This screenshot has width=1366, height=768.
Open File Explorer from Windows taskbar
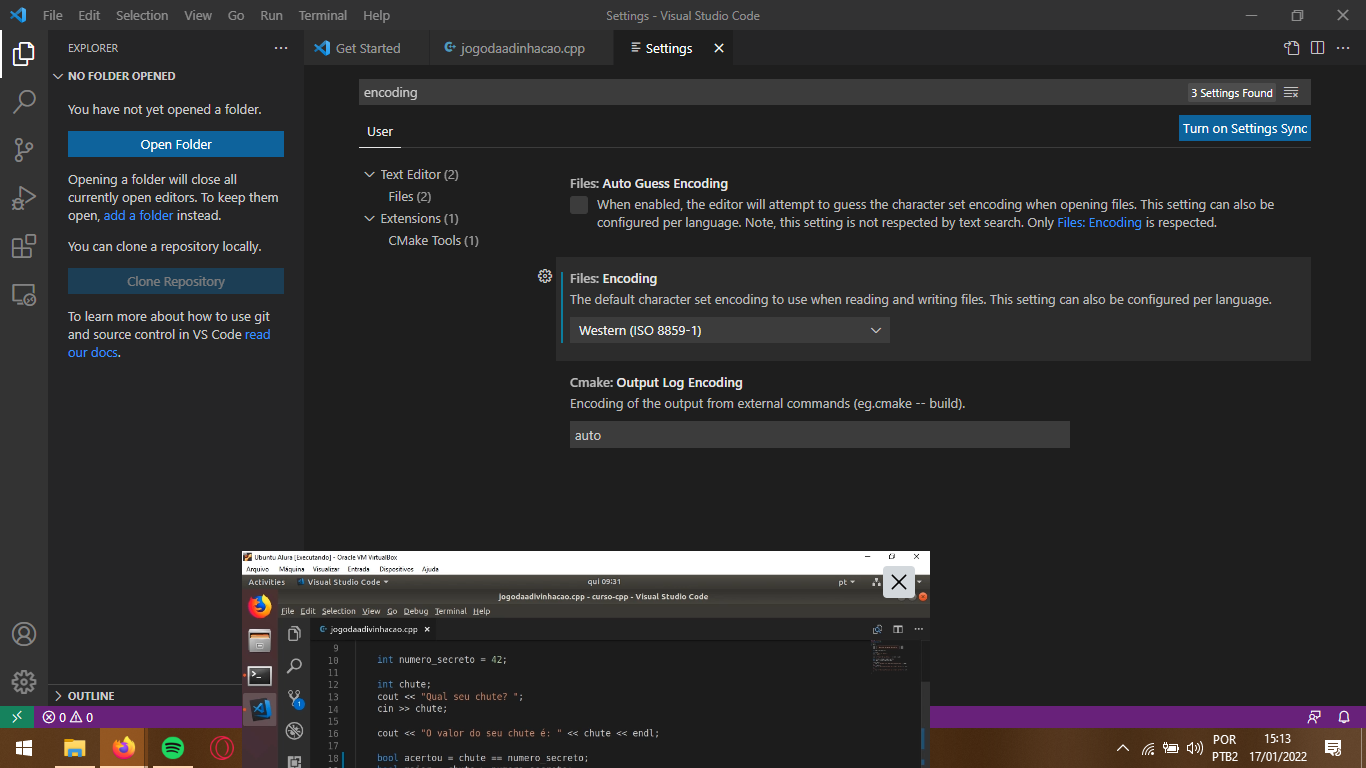75,748
